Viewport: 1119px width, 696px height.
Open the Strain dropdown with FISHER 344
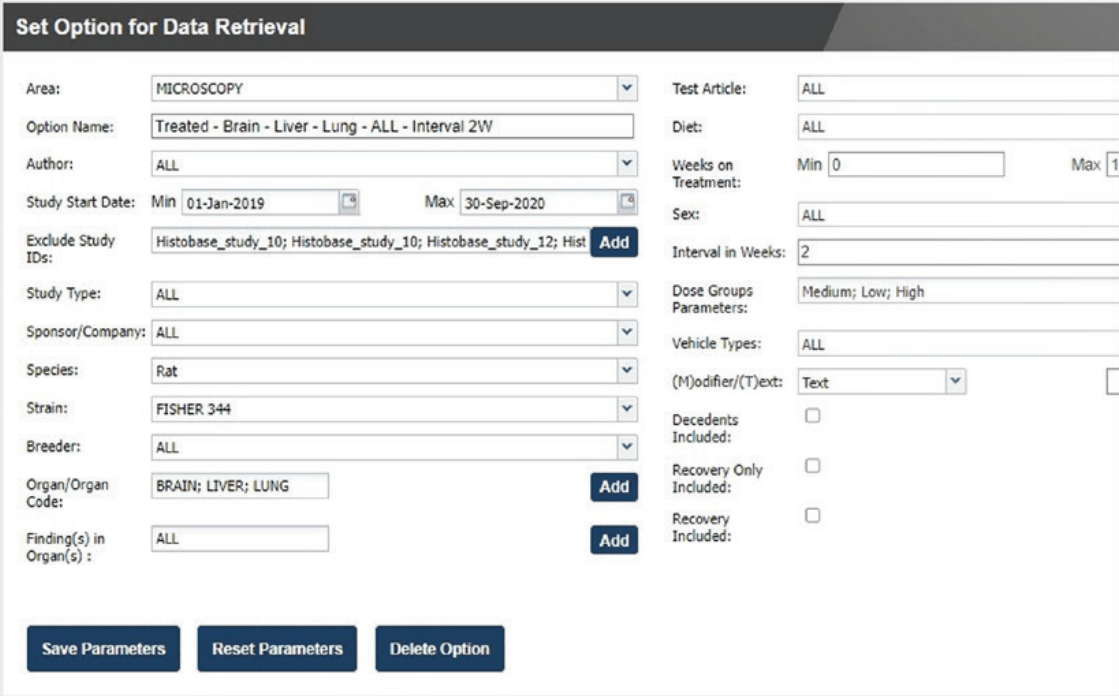pyautogui.click(x=626, y=409)
